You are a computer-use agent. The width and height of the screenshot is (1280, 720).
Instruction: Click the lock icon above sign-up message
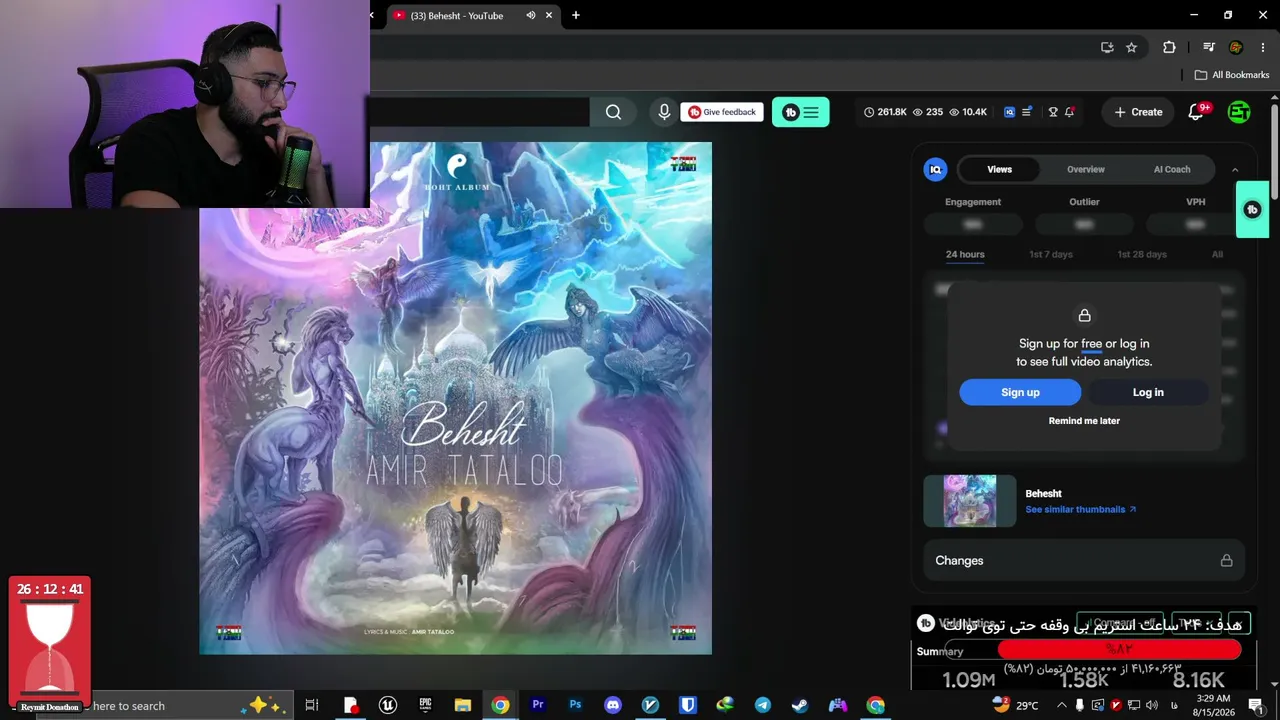[x=1084, y=316]
